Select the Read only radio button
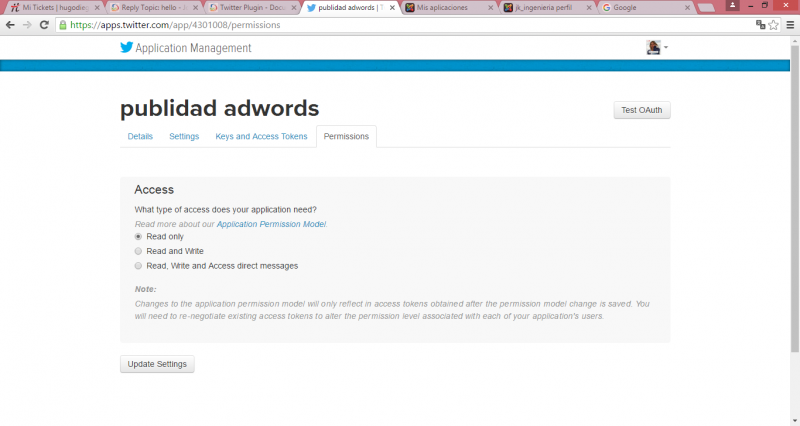Image resolution: width=800 pixels, height=426 pixels. point(138,237)
